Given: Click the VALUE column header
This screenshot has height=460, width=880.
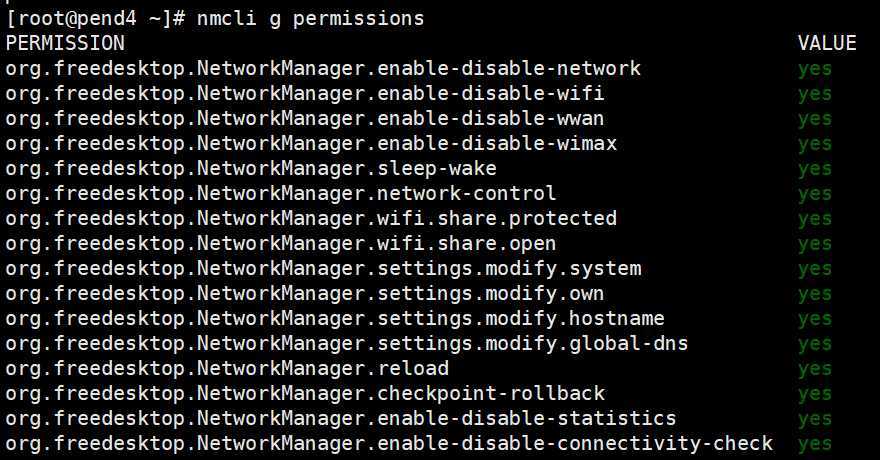Looking at the screenshot, I should [827, 44].
